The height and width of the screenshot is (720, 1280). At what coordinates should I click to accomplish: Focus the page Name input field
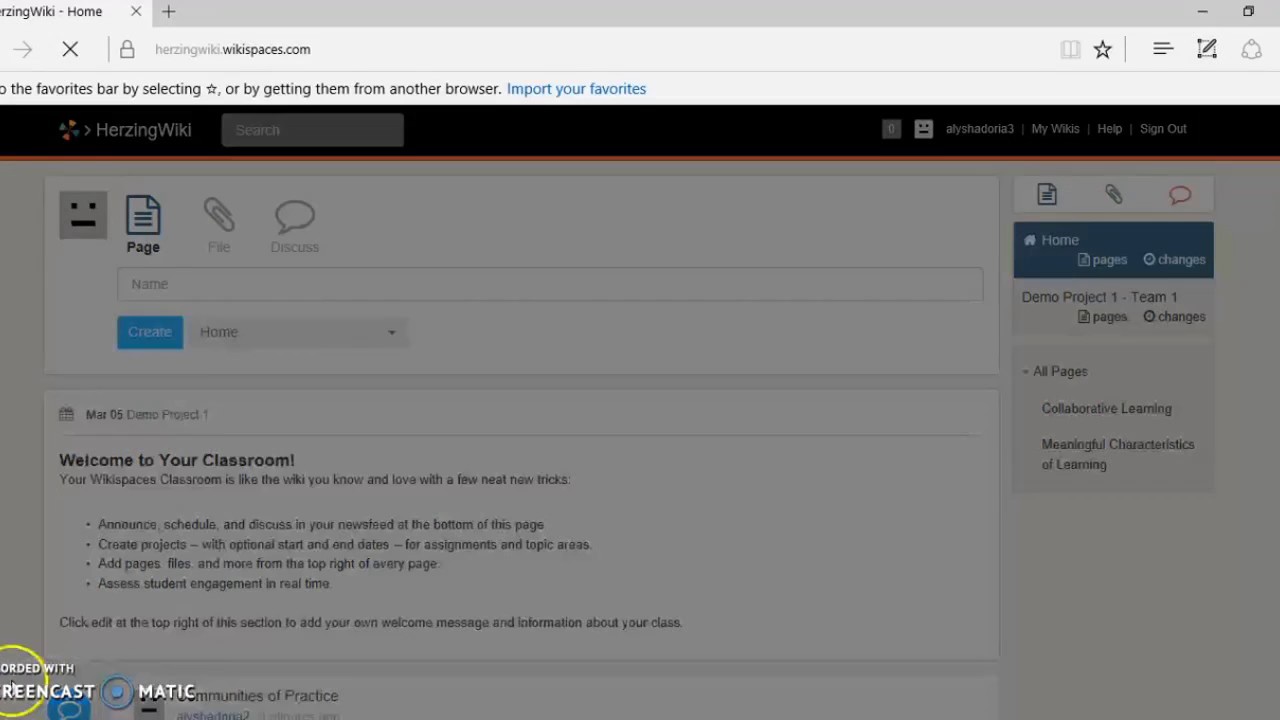click(x=550, y=284)
